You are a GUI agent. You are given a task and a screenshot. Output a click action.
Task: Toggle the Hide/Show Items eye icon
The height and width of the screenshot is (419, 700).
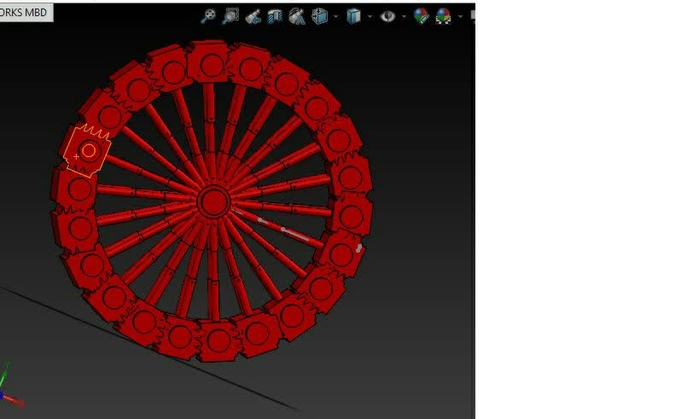(x=387, y=16)
